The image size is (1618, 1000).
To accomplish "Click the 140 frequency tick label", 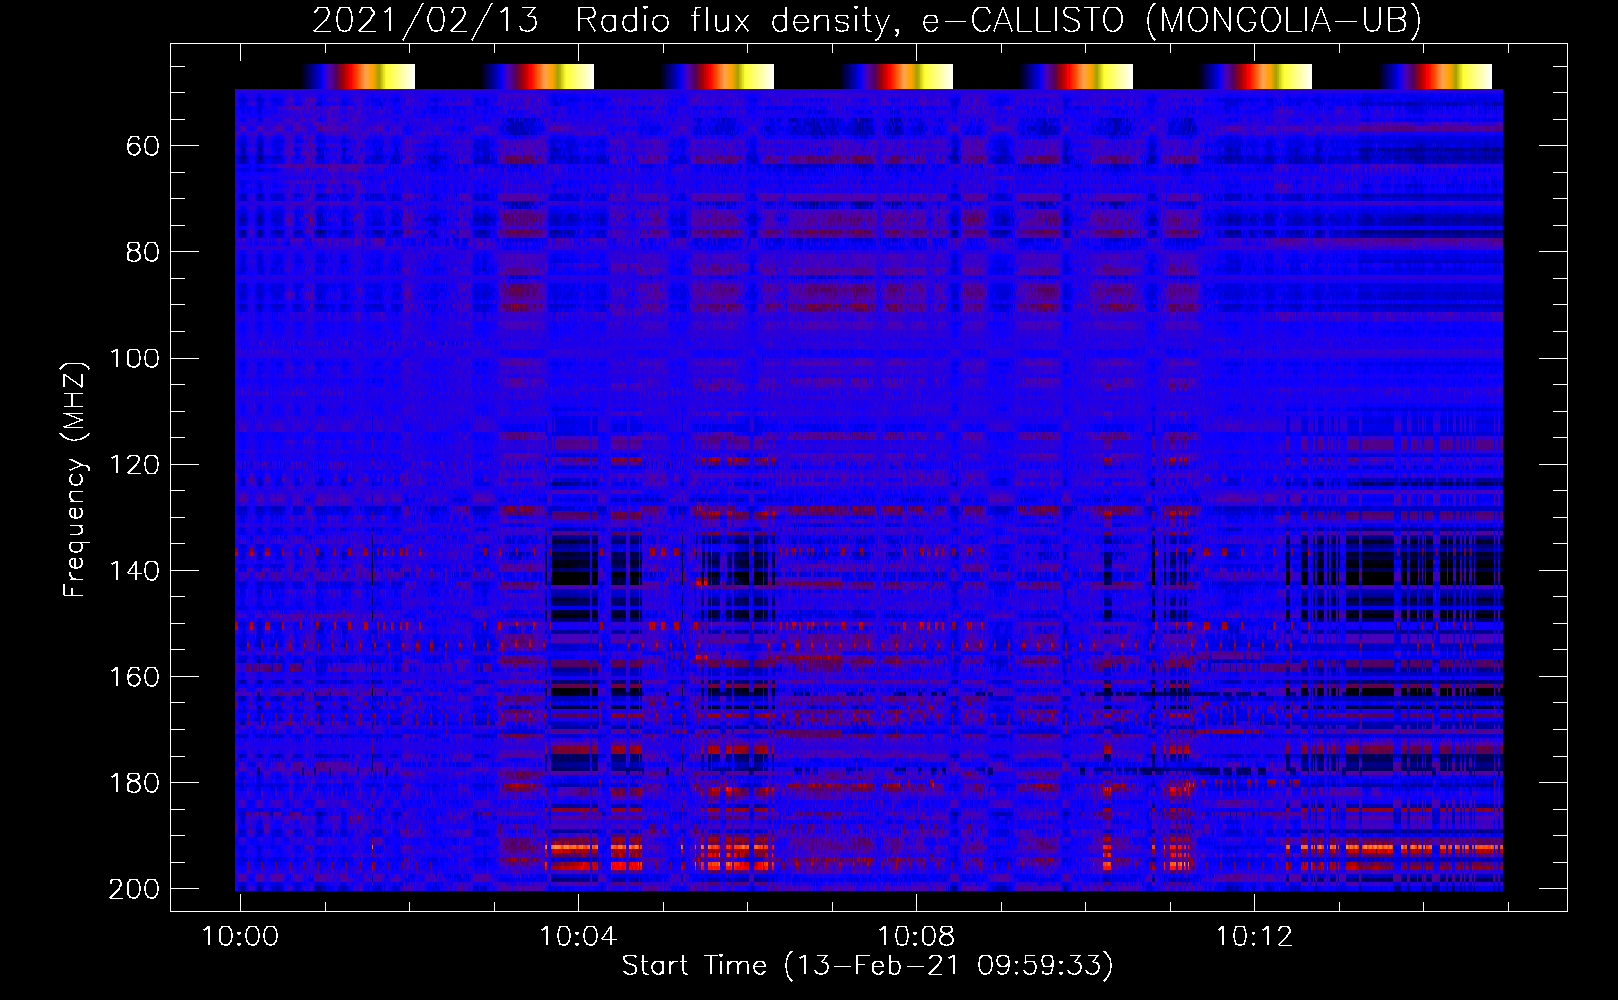I will [134, 571].
